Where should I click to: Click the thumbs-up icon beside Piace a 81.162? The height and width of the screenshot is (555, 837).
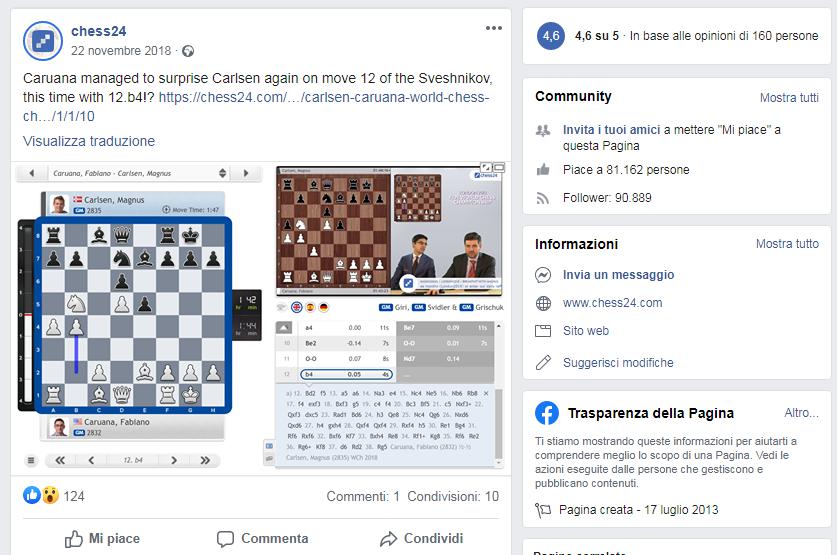tap(543, 170)
